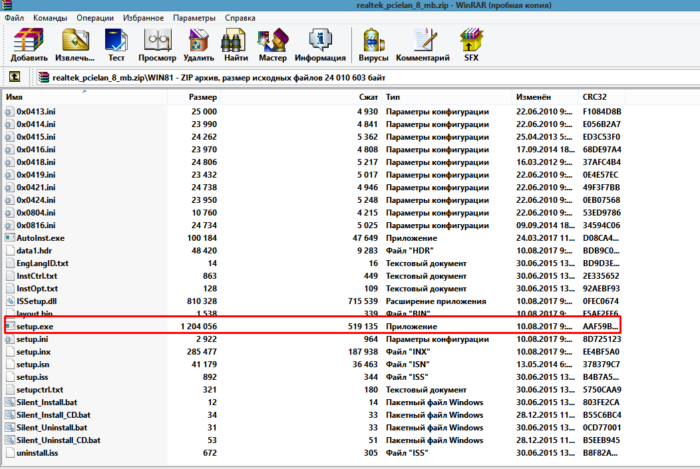Click the Silent_Uninstall_CD.bat file icon
The width and height of the screenshot is (700, 469).
coord(9,440)
